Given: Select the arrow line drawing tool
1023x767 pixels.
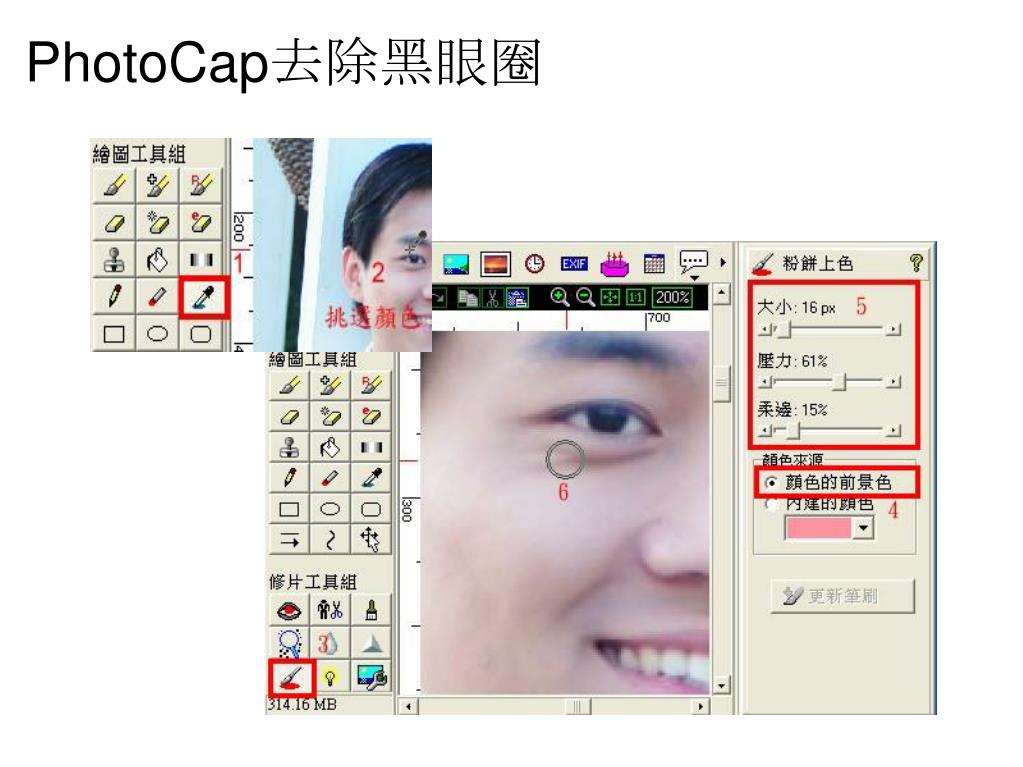Looking at the screenshot, I should coord(290,539).
